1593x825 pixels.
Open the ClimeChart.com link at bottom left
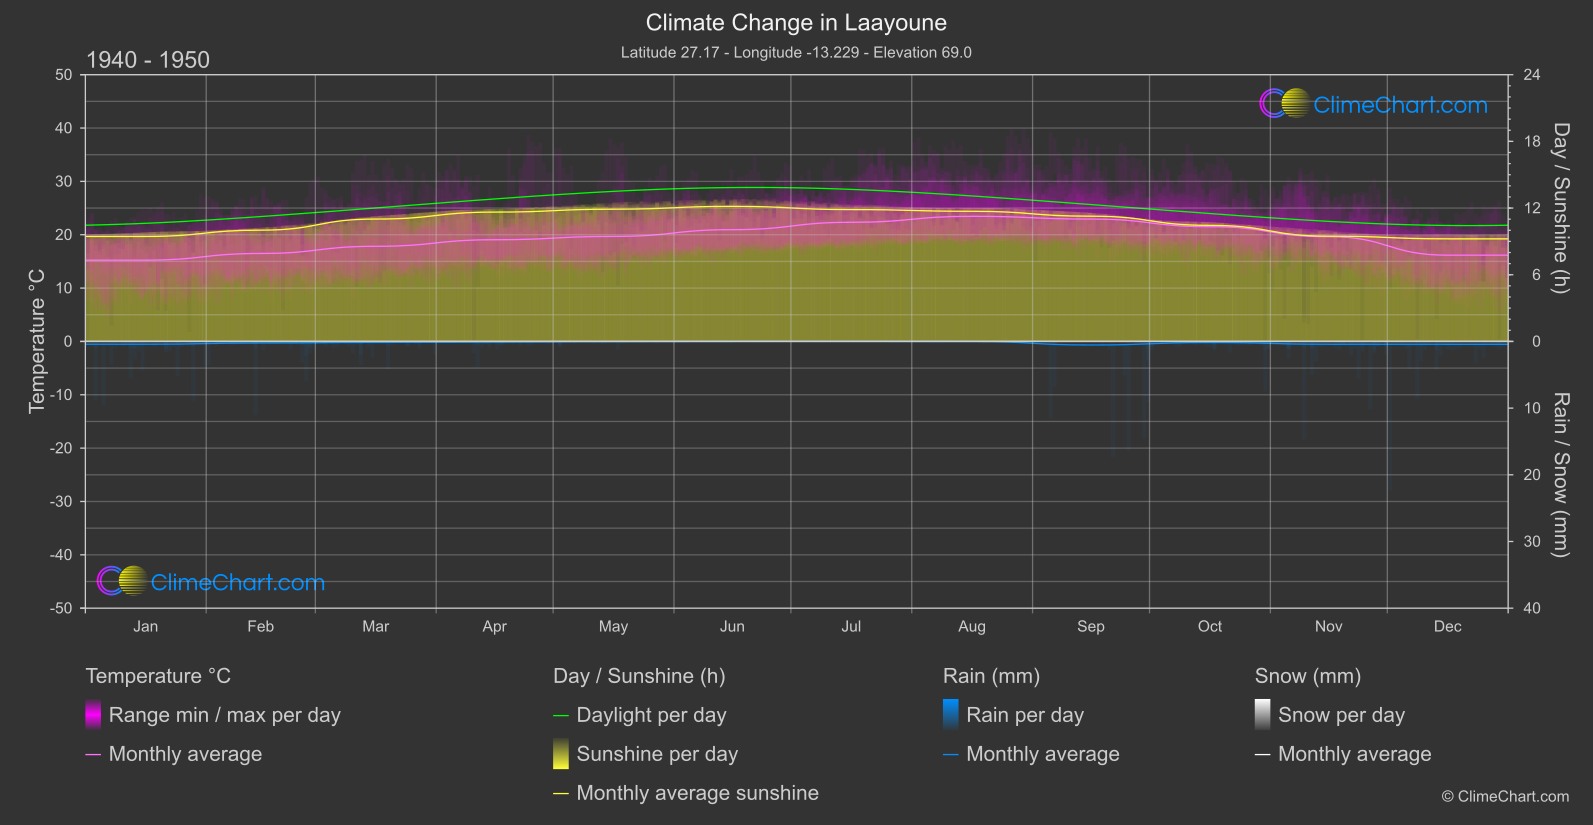coord(238,582)
